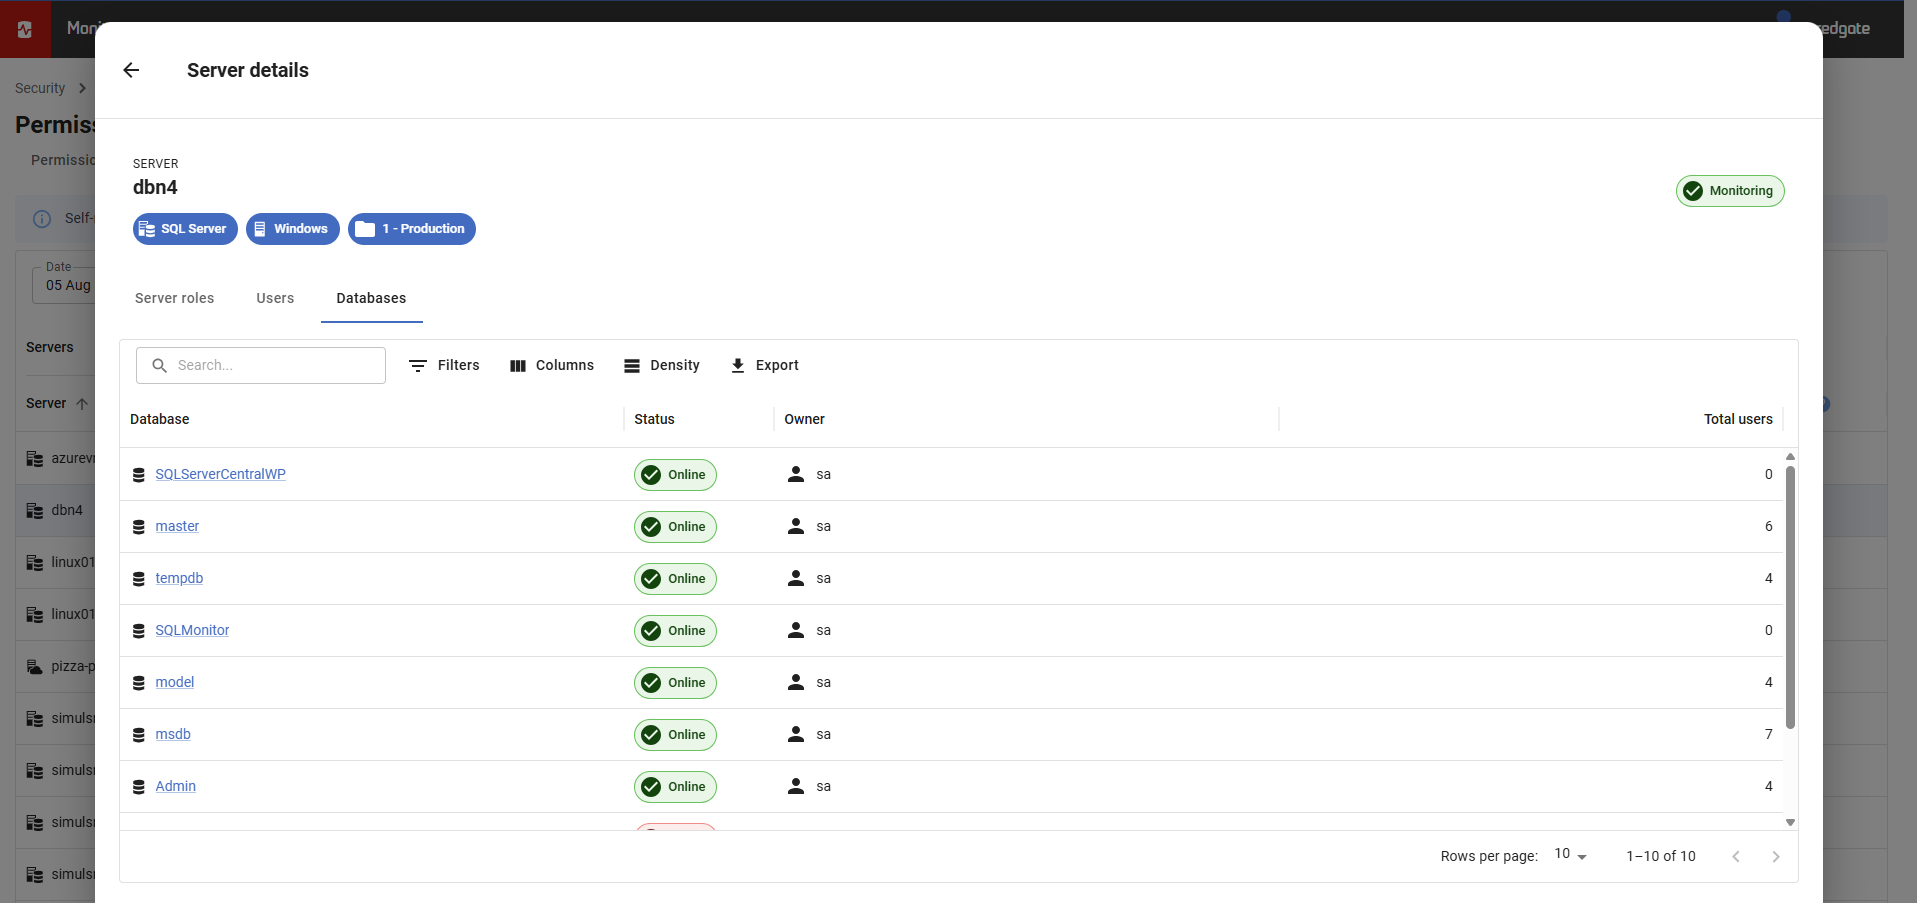Click the database icon beside Admin
The width and height of the screenshot is (1917, 903).
click(139, 787)
